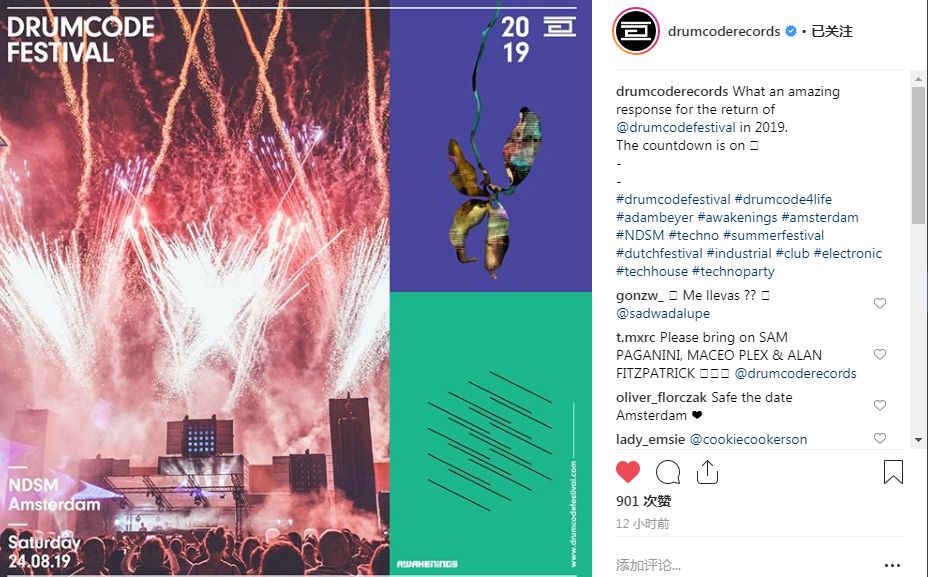Save post with bookmark icon
Screen dimensions: 928x577
[893, 472]
